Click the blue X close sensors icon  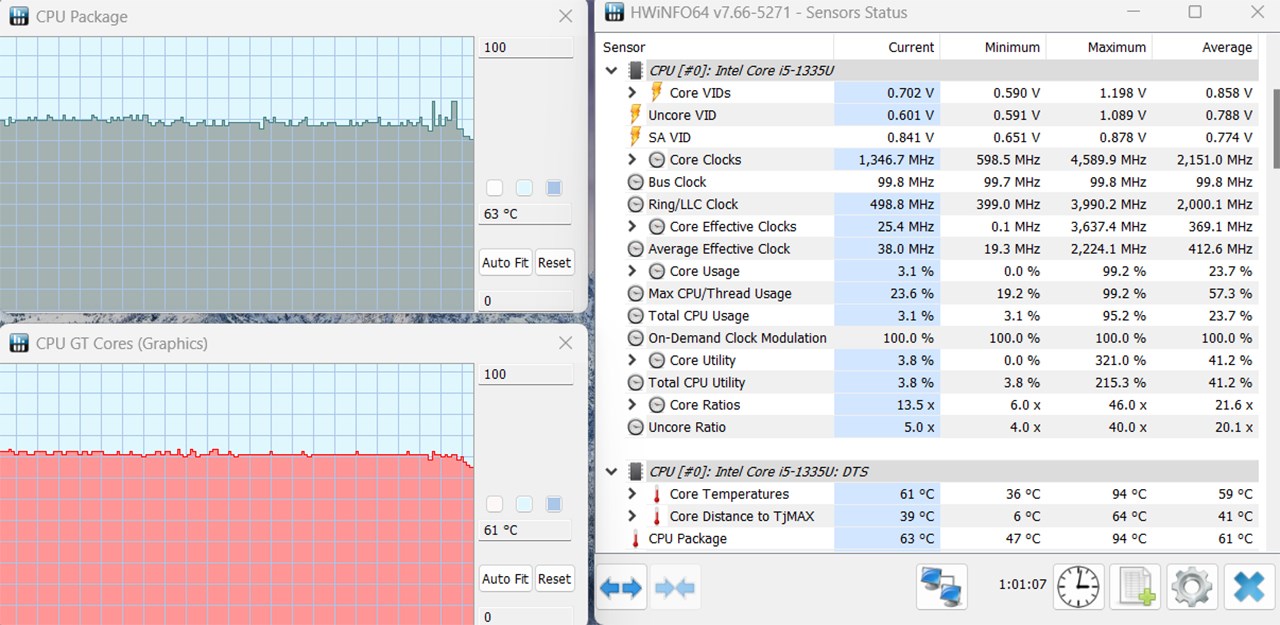[x=1248, y=586]
